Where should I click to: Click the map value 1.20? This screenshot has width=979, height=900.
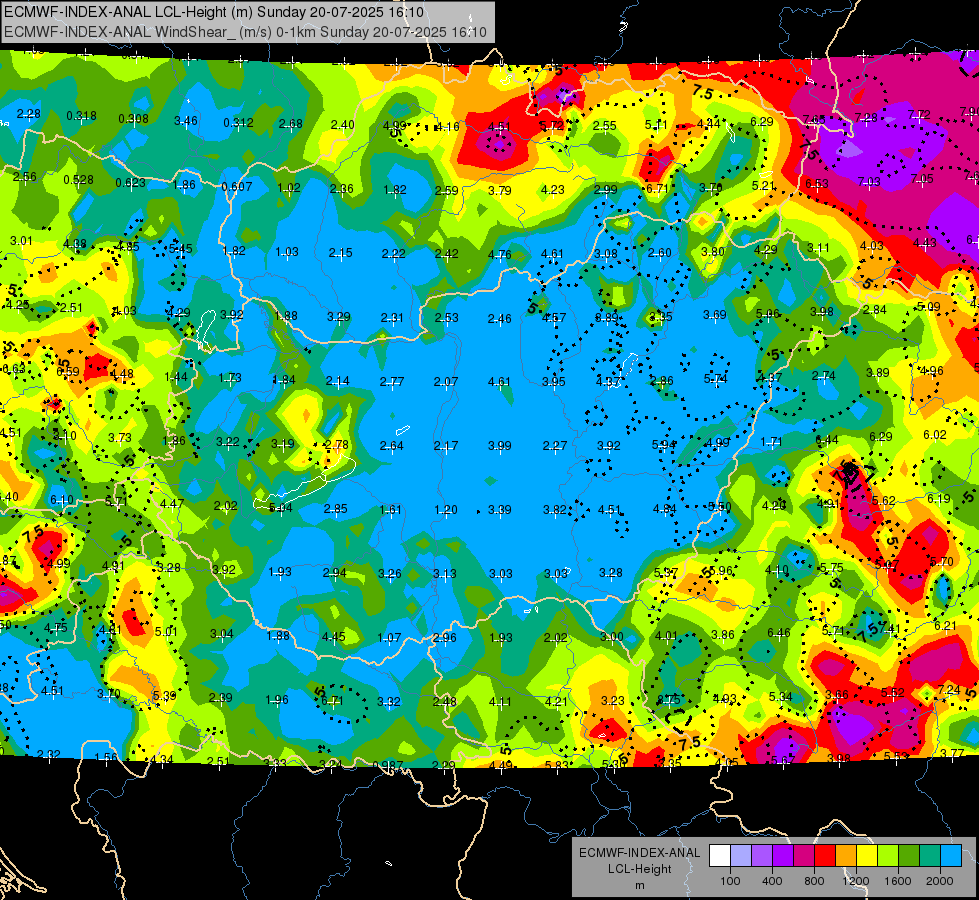(446, 510)
